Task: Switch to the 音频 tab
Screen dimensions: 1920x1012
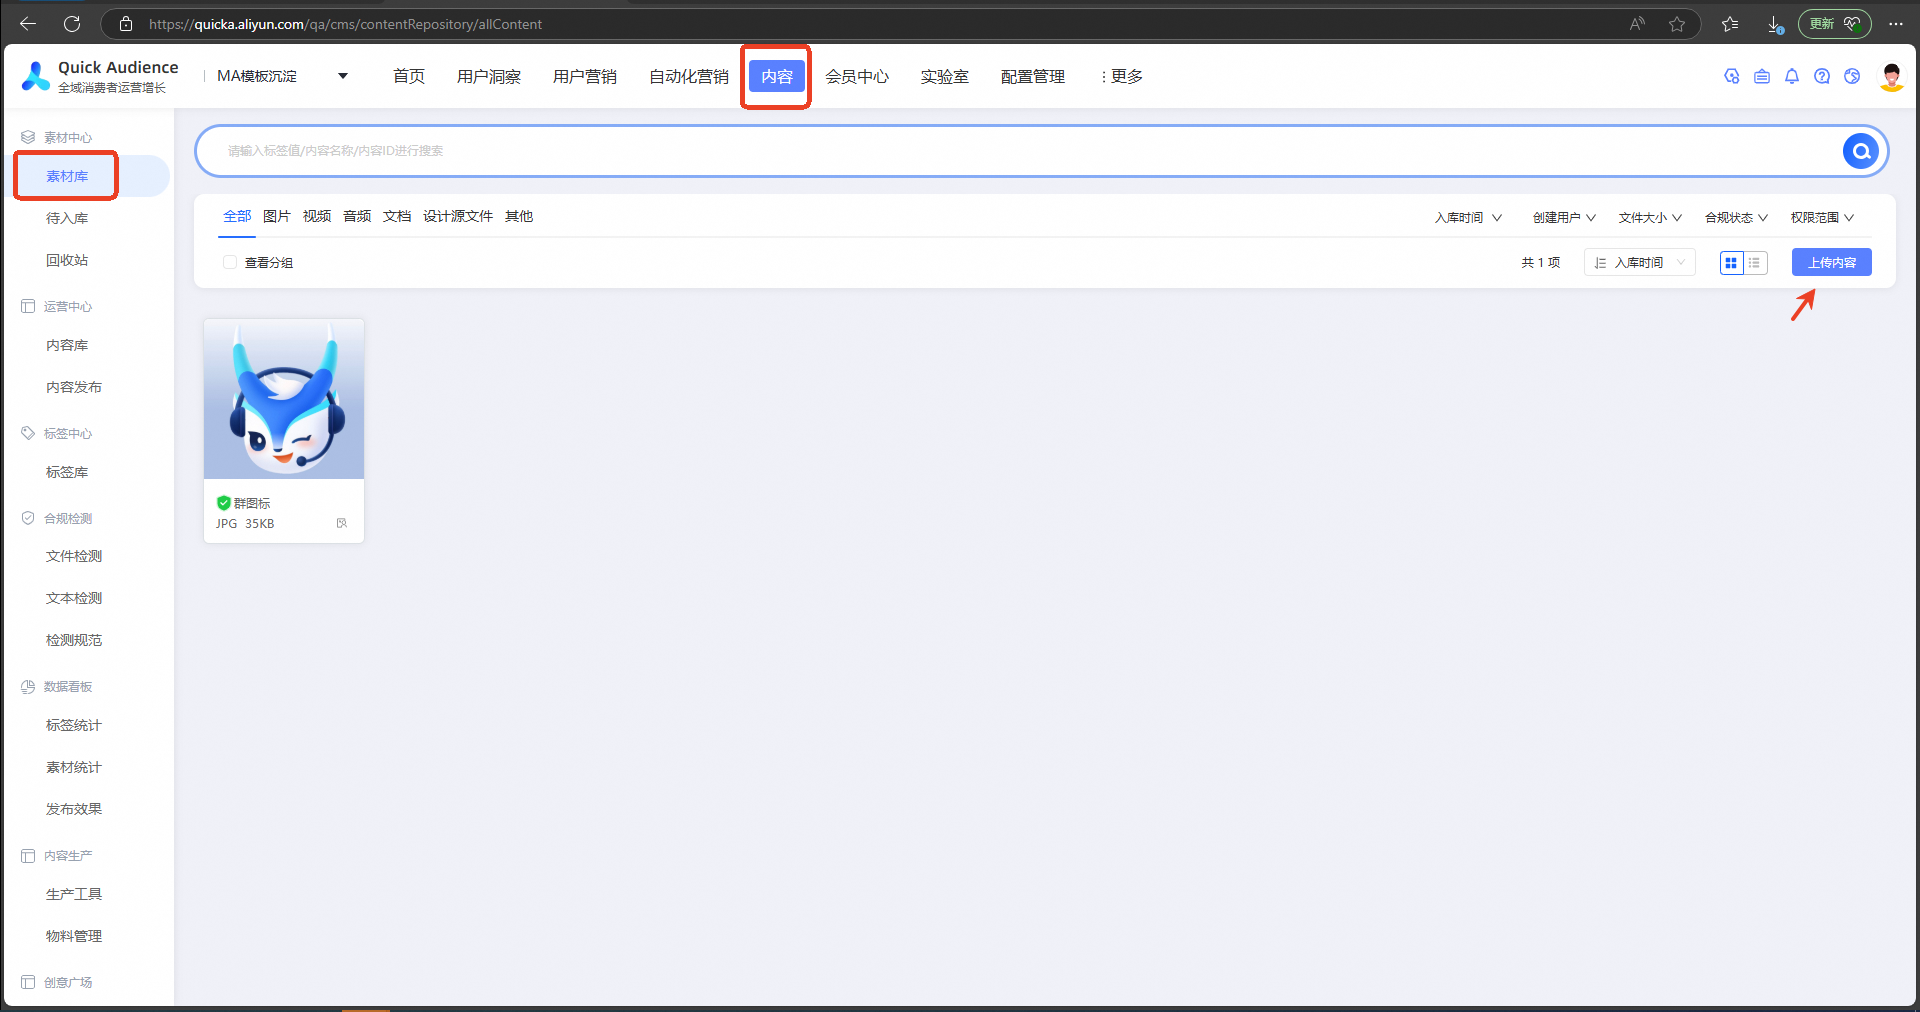Action: [x=357, y=216]
